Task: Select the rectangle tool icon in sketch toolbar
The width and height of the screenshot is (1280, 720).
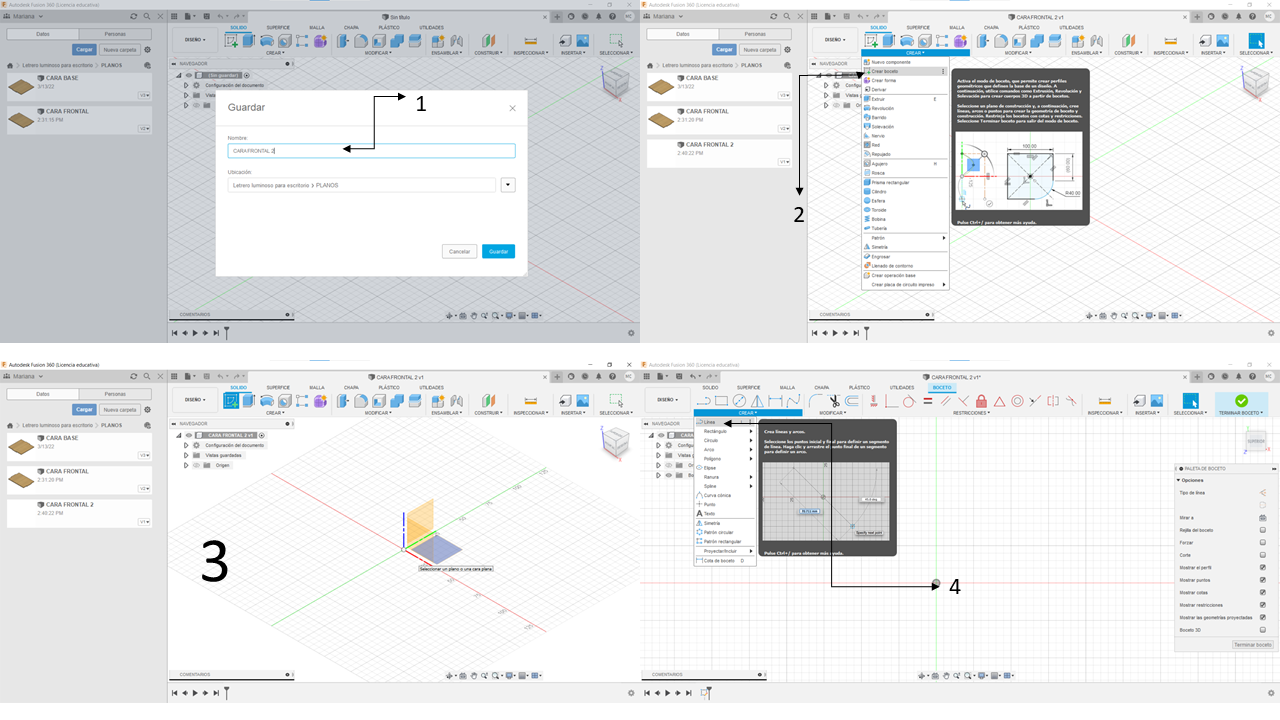Action: (x=721, y=401)
